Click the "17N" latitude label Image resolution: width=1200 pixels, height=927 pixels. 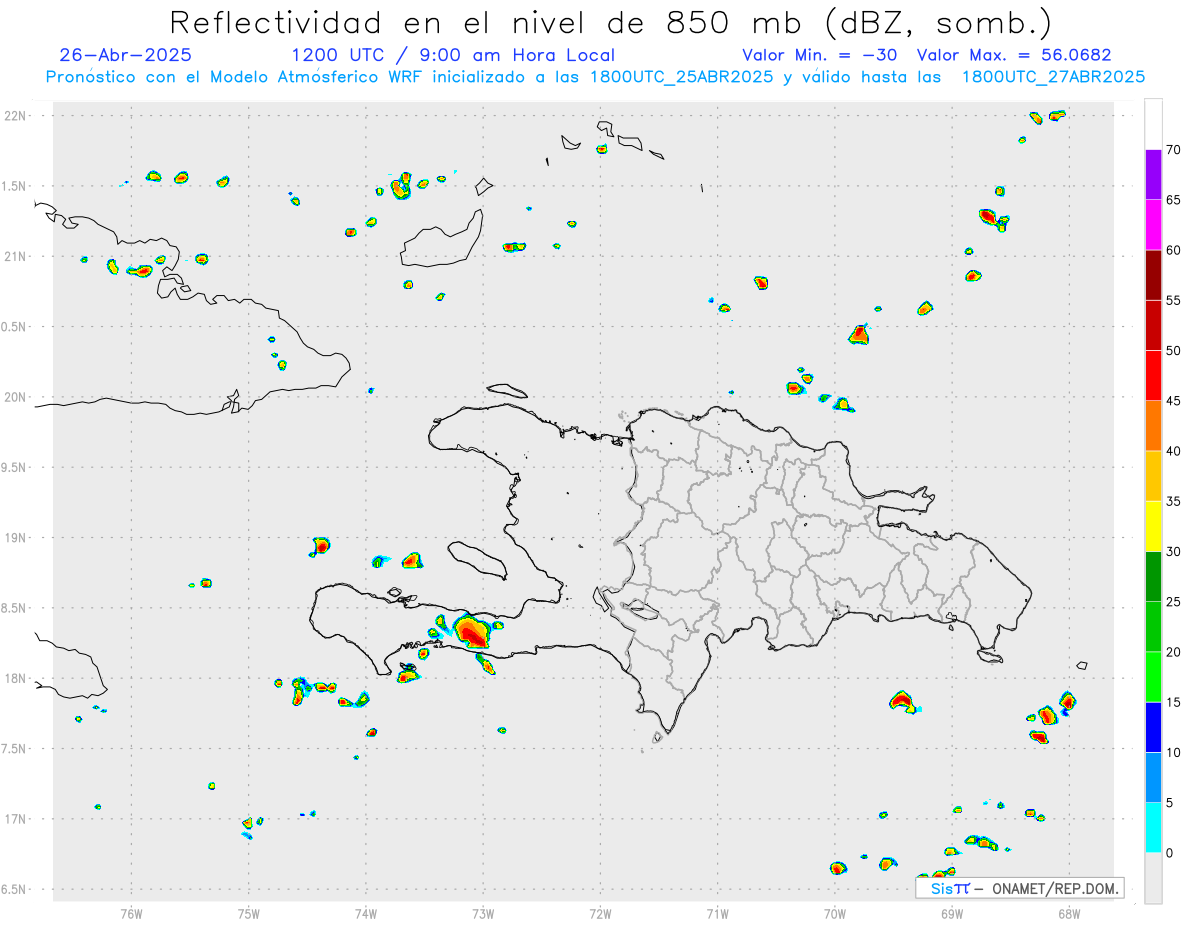[17, 819]
